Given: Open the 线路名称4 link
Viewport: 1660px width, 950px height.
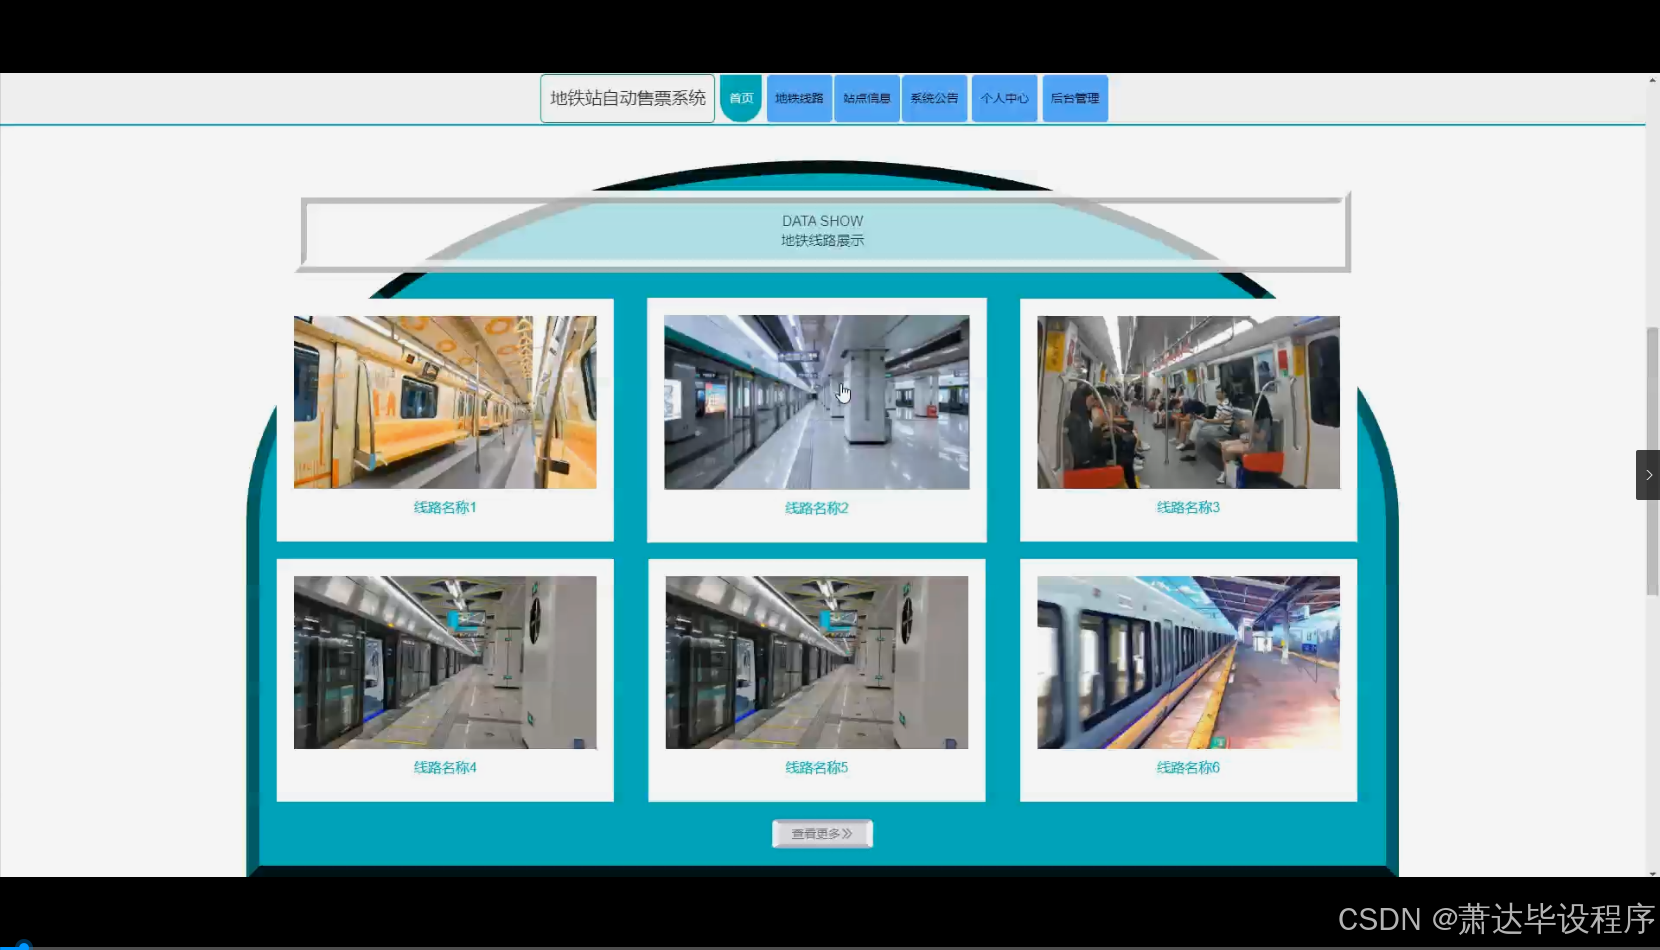Looking at the screenshot, I should point(445,767).
